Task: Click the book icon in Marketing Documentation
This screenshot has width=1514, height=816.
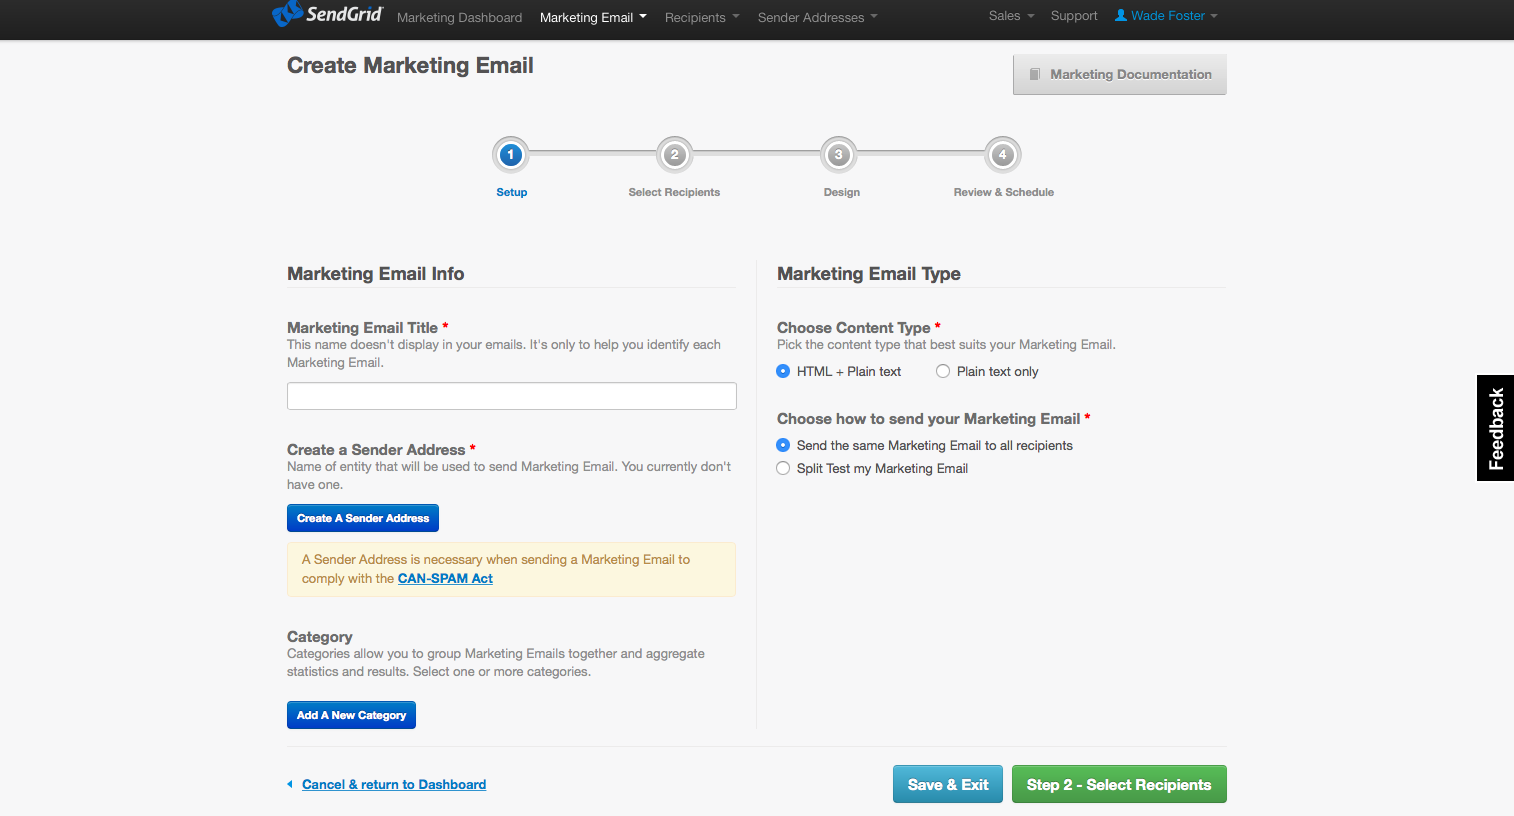Action: [1035, 74]
